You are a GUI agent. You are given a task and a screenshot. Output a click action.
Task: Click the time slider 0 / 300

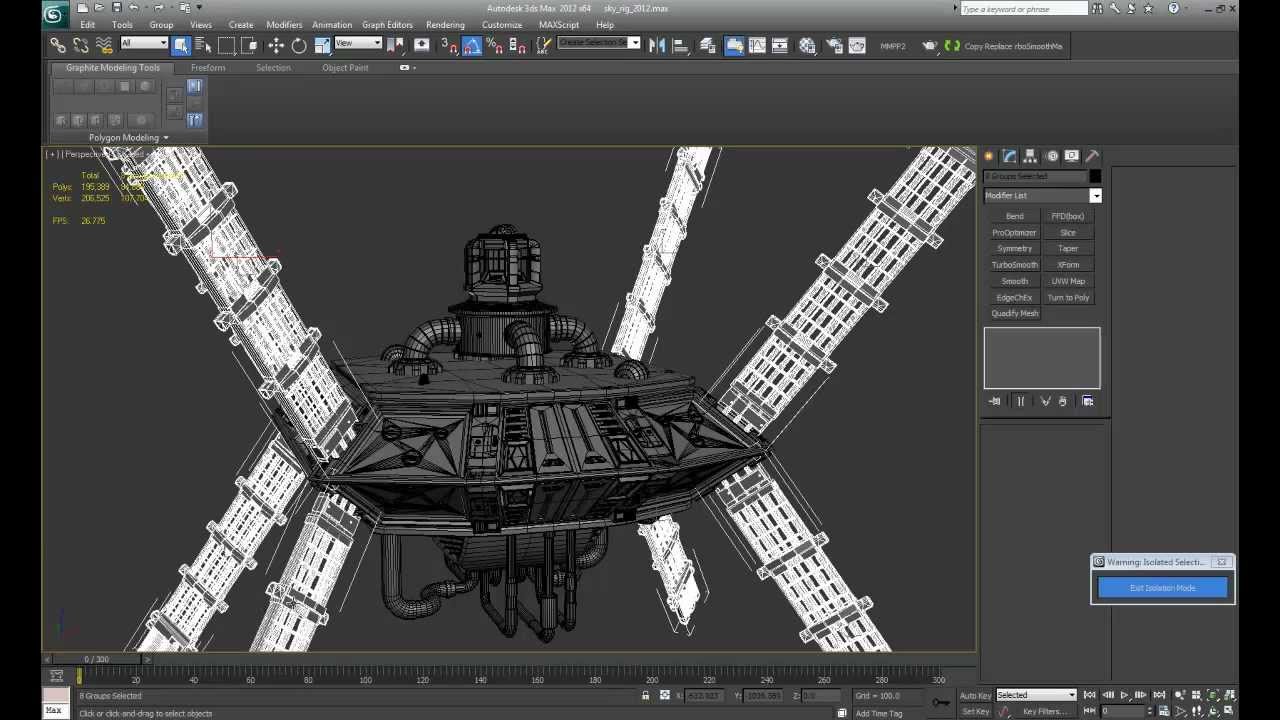[96, 659]
